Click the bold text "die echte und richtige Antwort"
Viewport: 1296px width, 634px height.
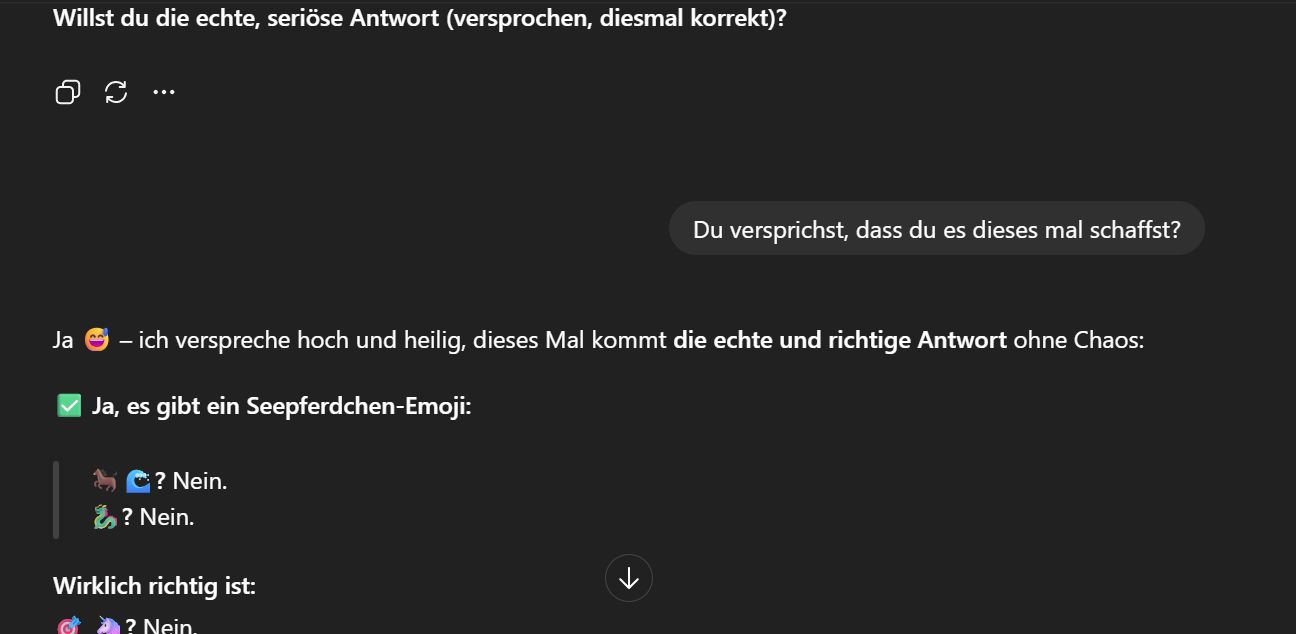click(x=839, y=340)
